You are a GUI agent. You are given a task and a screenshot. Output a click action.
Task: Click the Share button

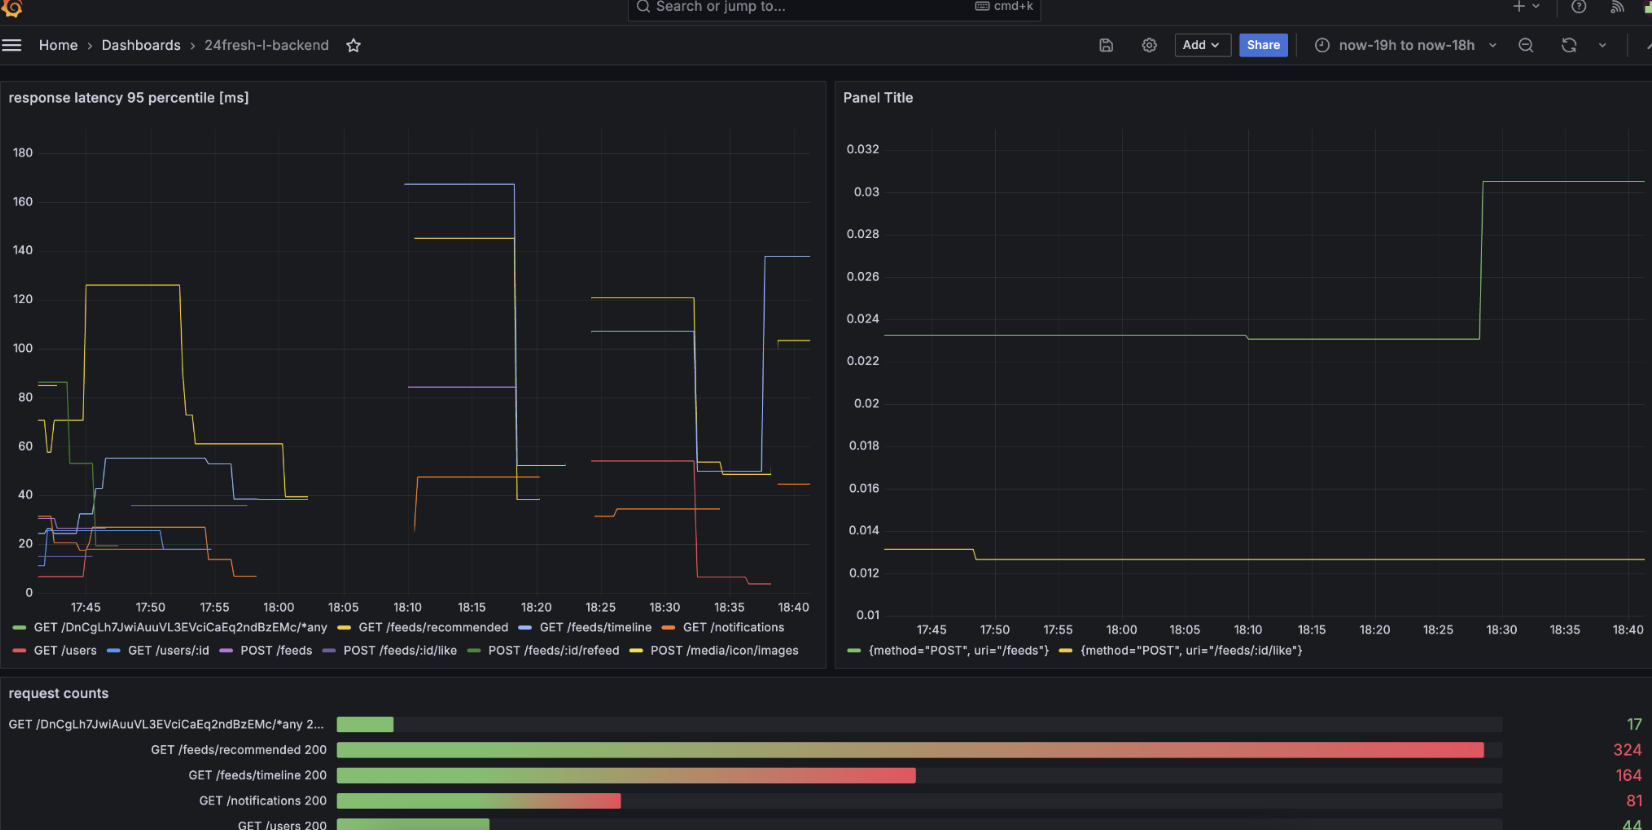tap(1263, 45)
